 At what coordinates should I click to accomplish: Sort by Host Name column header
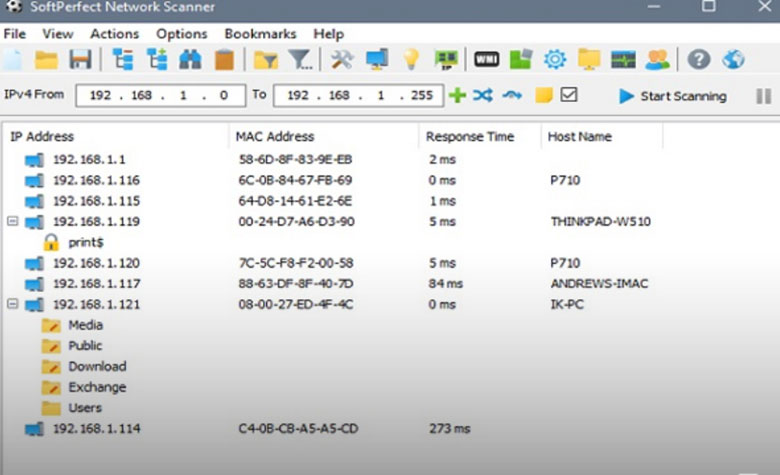pyautogui.click(x=602, y=136)
